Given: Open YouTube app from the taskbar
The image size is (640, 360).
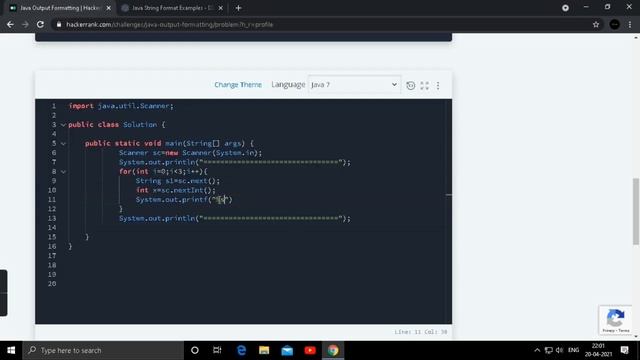Looking at the screenshot, I should (310, 350).
